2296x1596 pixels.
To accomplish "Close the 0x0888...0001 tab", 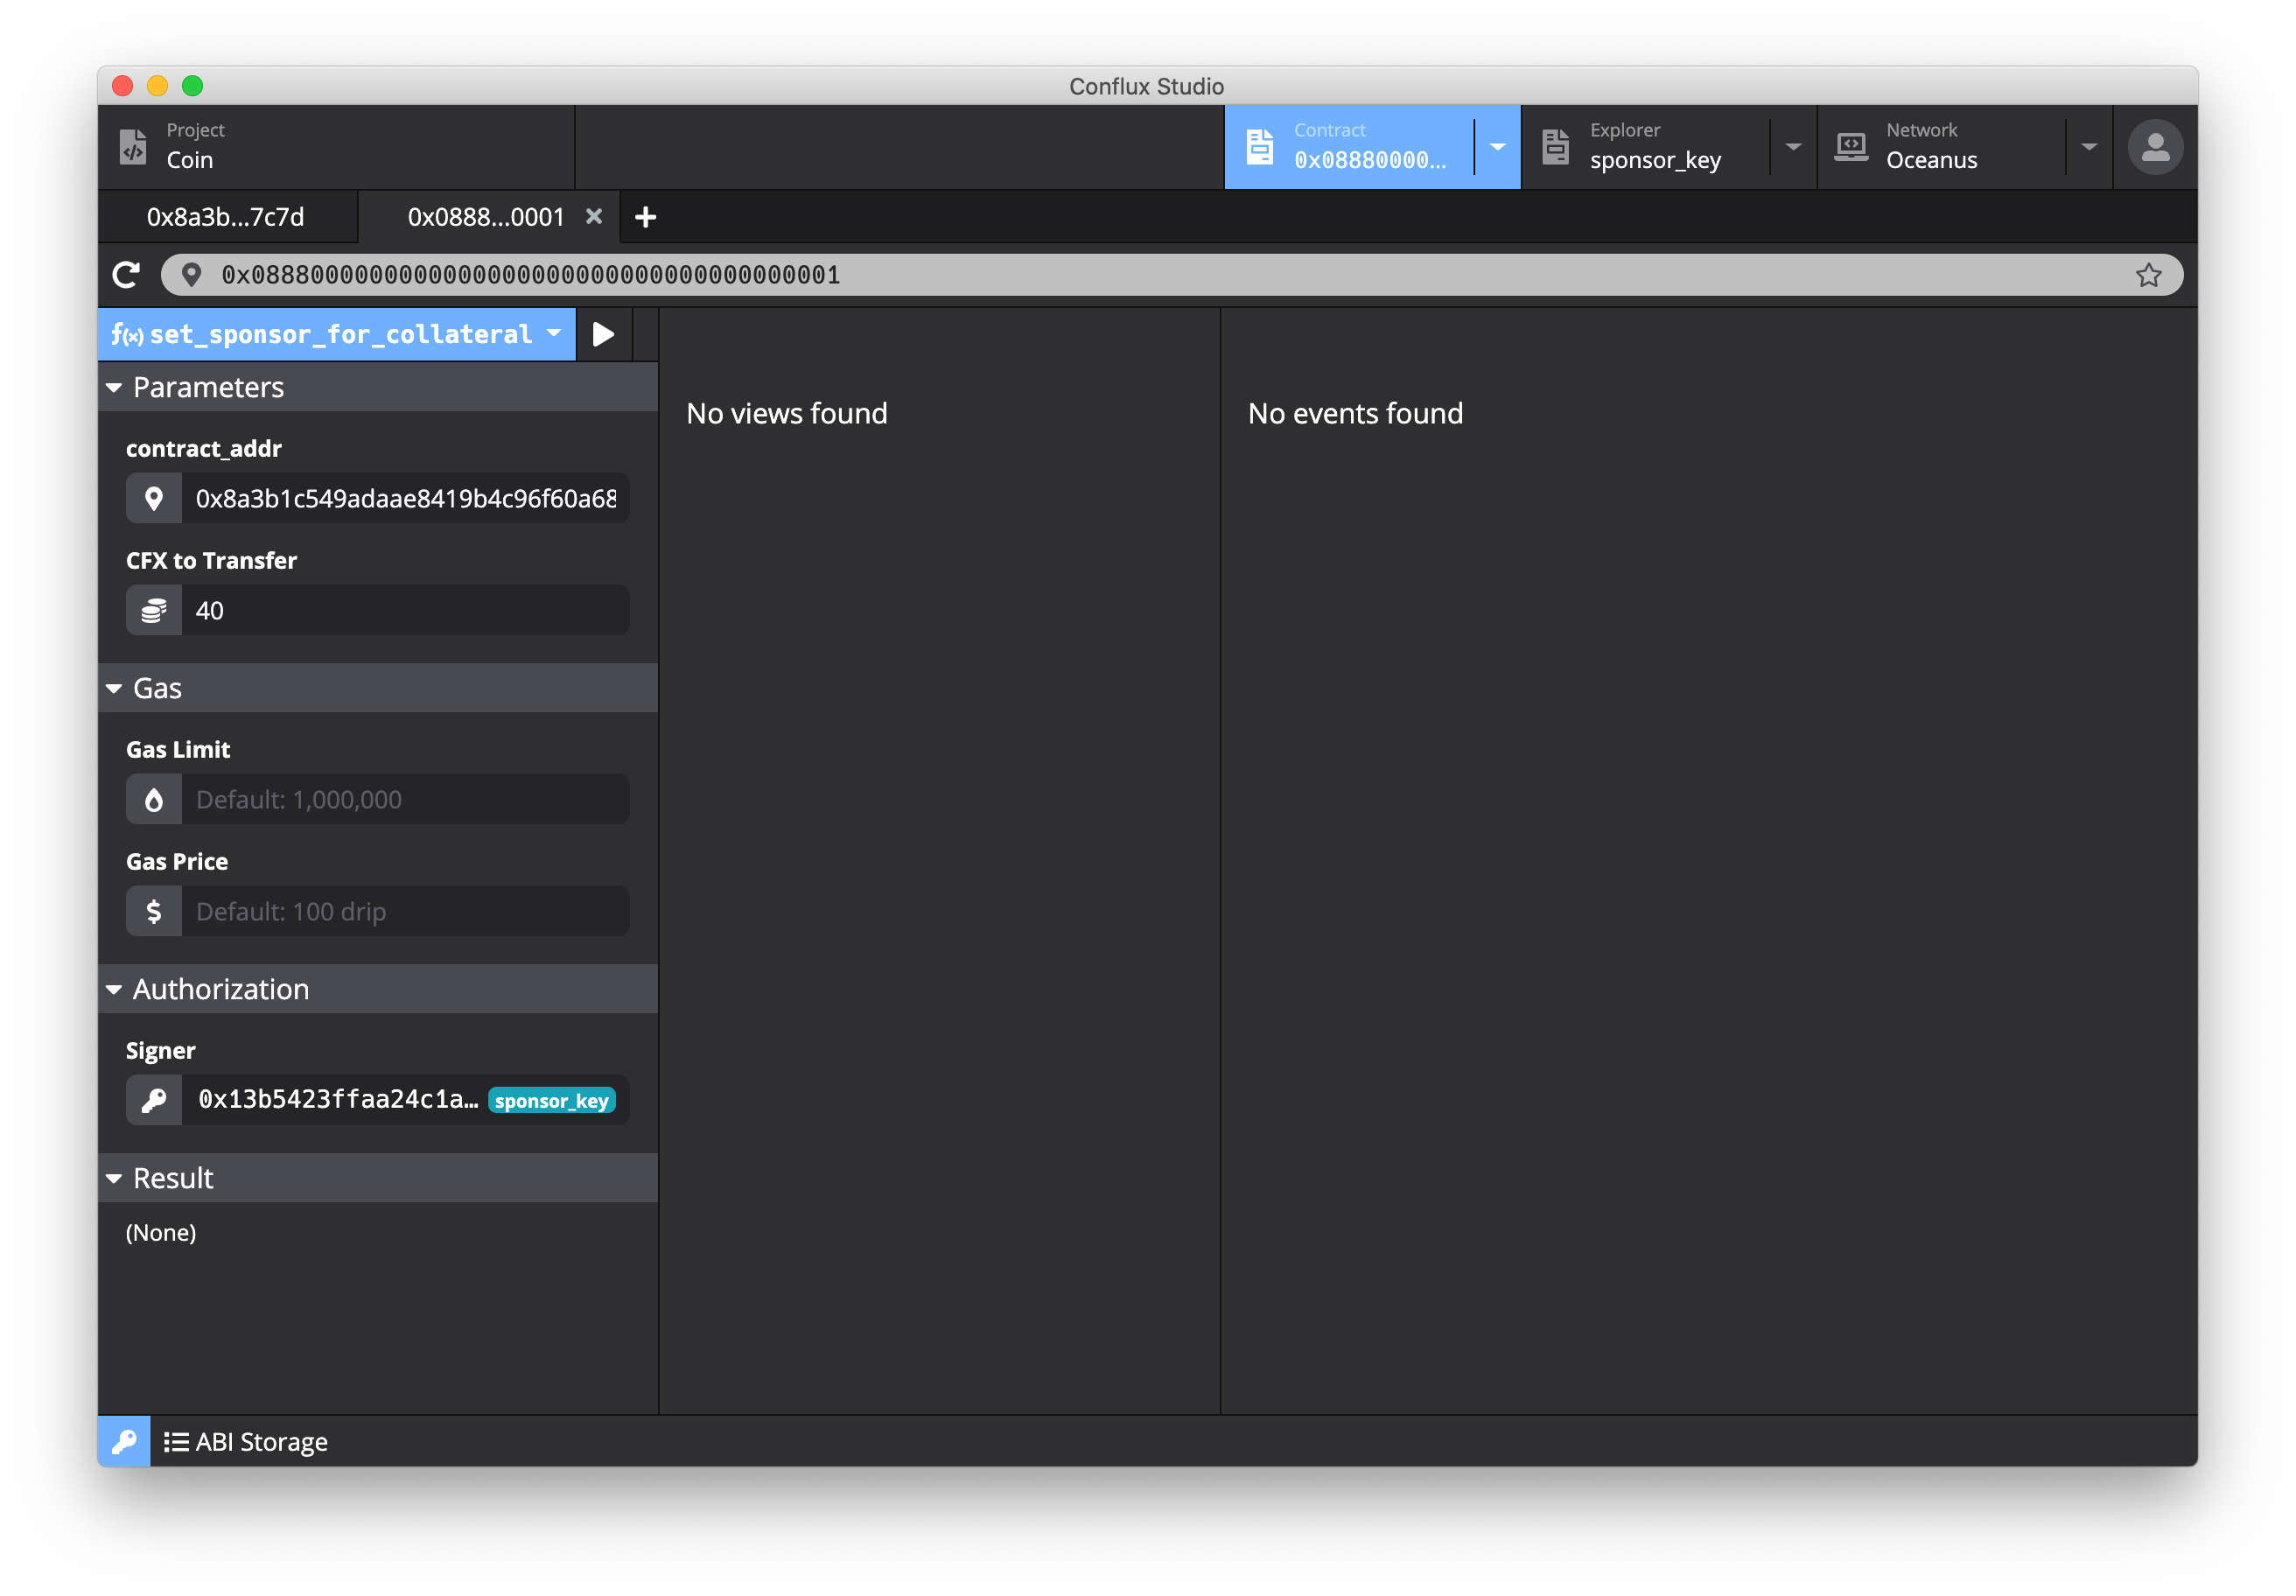I will [594, 217].
